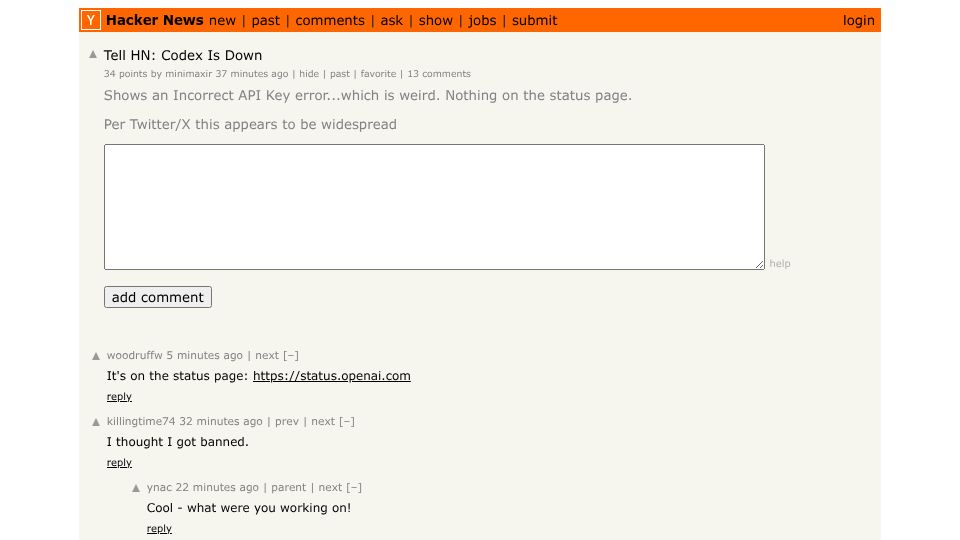The image size is (960, 540).
Task: Click killingtime74's '32 minutes ago' timestamp
Action: [220, 421]
